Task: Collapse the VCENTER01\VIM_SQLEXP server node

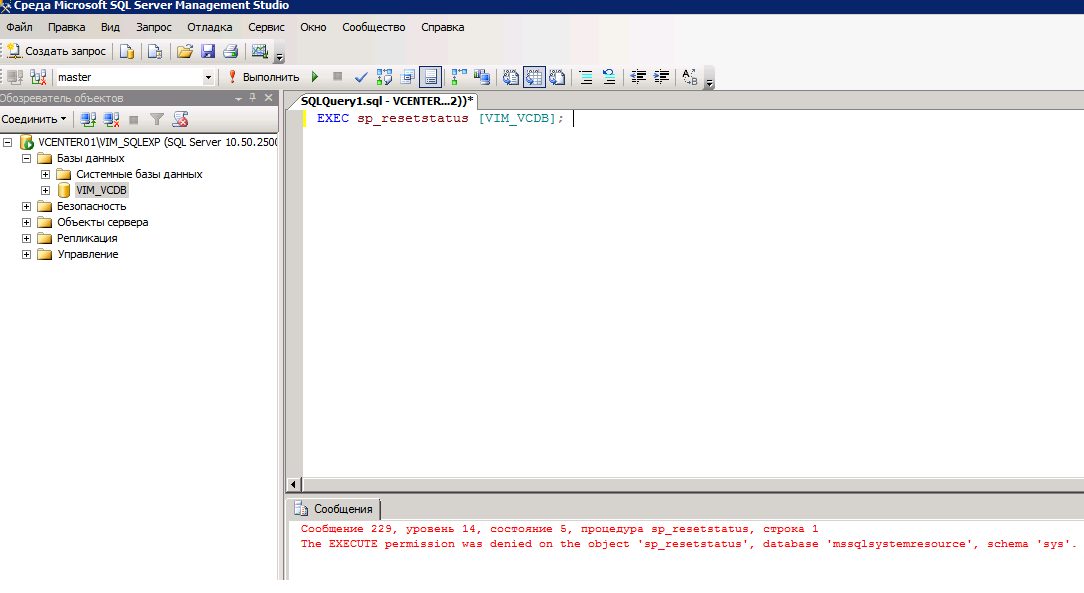Action: pos(8,142)
